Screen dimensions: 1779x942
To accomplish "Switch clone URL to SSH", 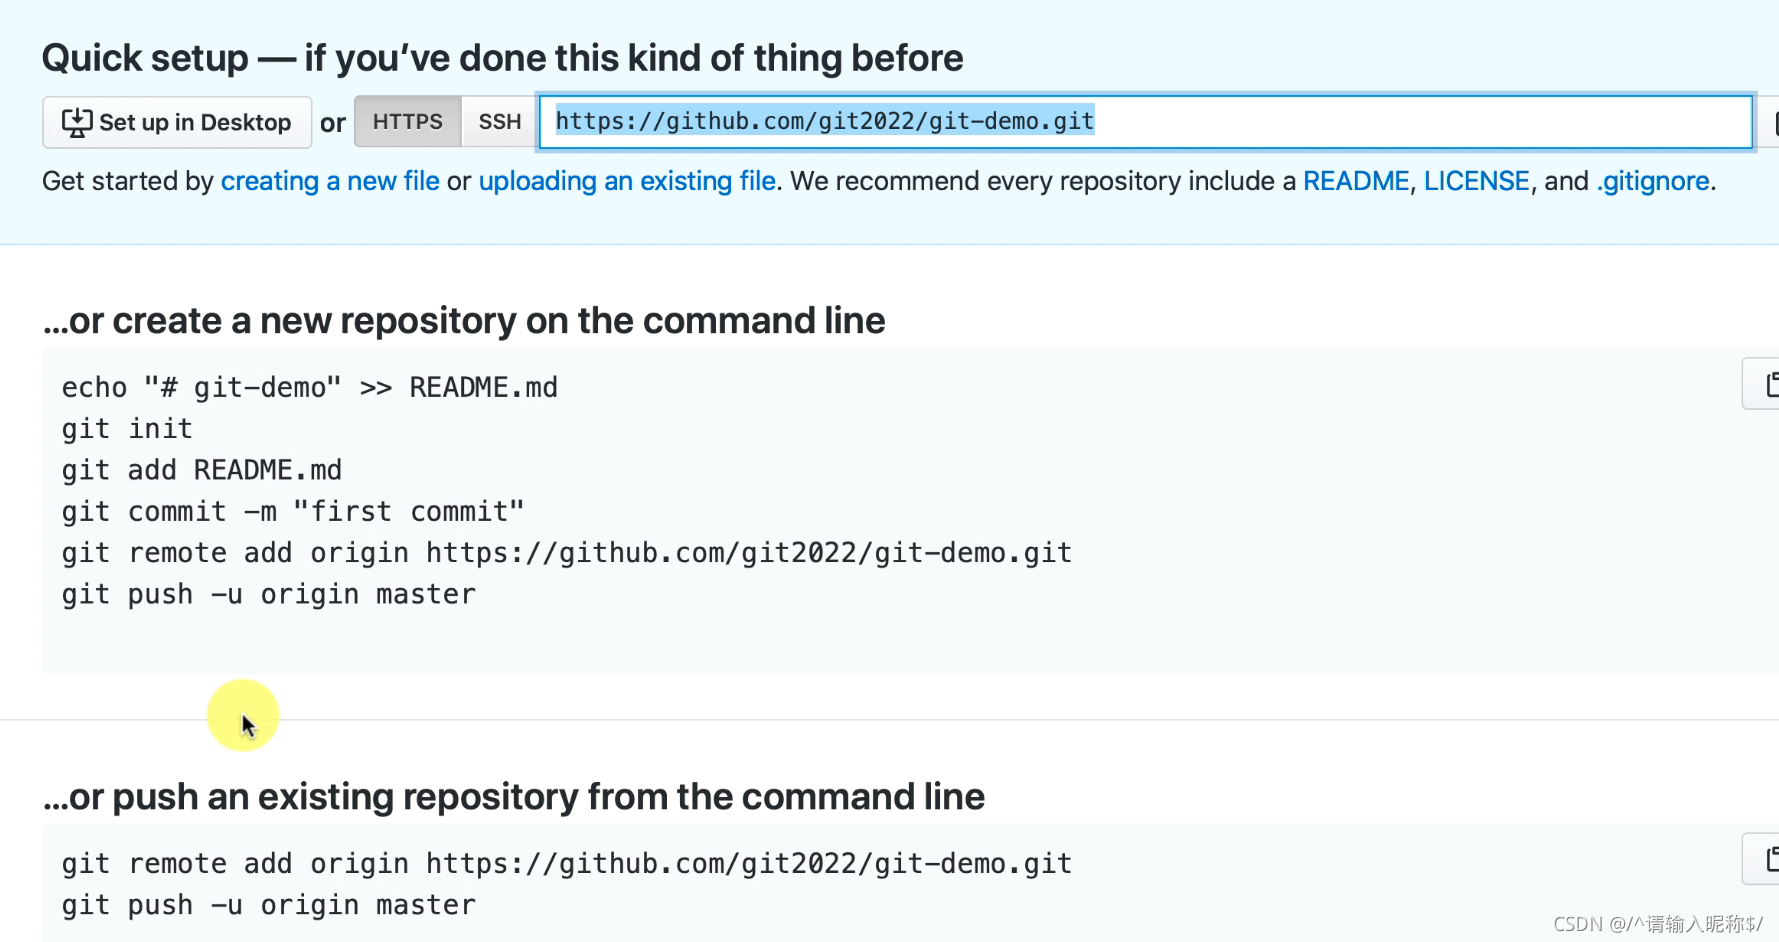I will (499, 122).
